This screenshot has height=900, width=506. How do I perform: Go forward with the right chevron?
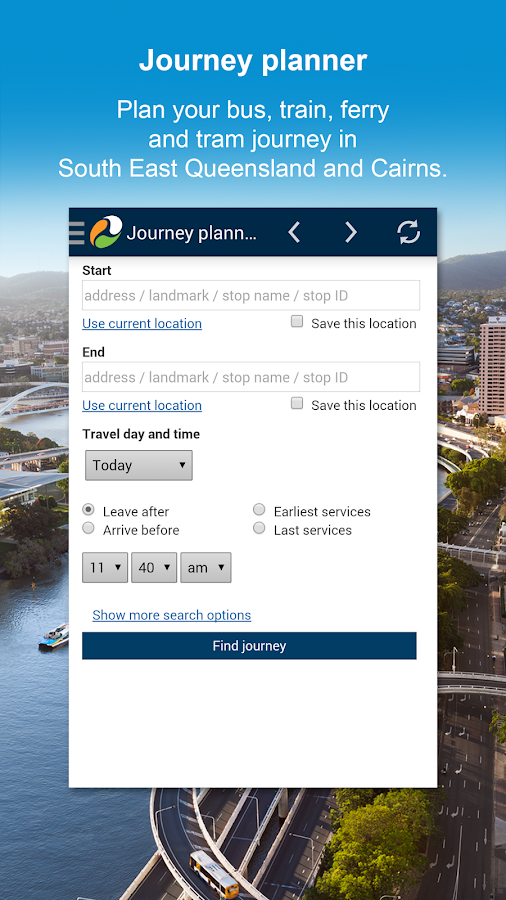click(351, 232)
